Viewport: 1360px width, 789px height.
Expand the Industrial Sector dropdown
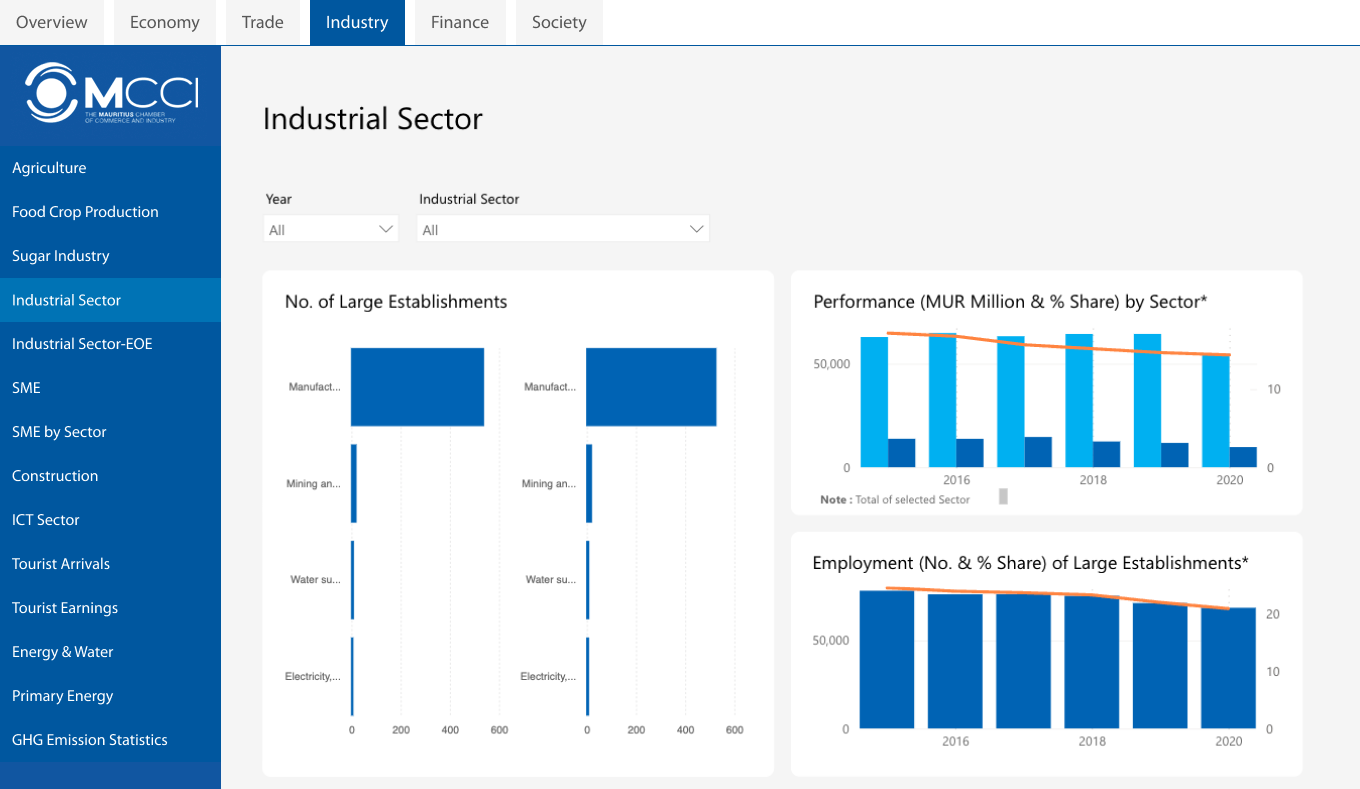(x=562, y=230)
